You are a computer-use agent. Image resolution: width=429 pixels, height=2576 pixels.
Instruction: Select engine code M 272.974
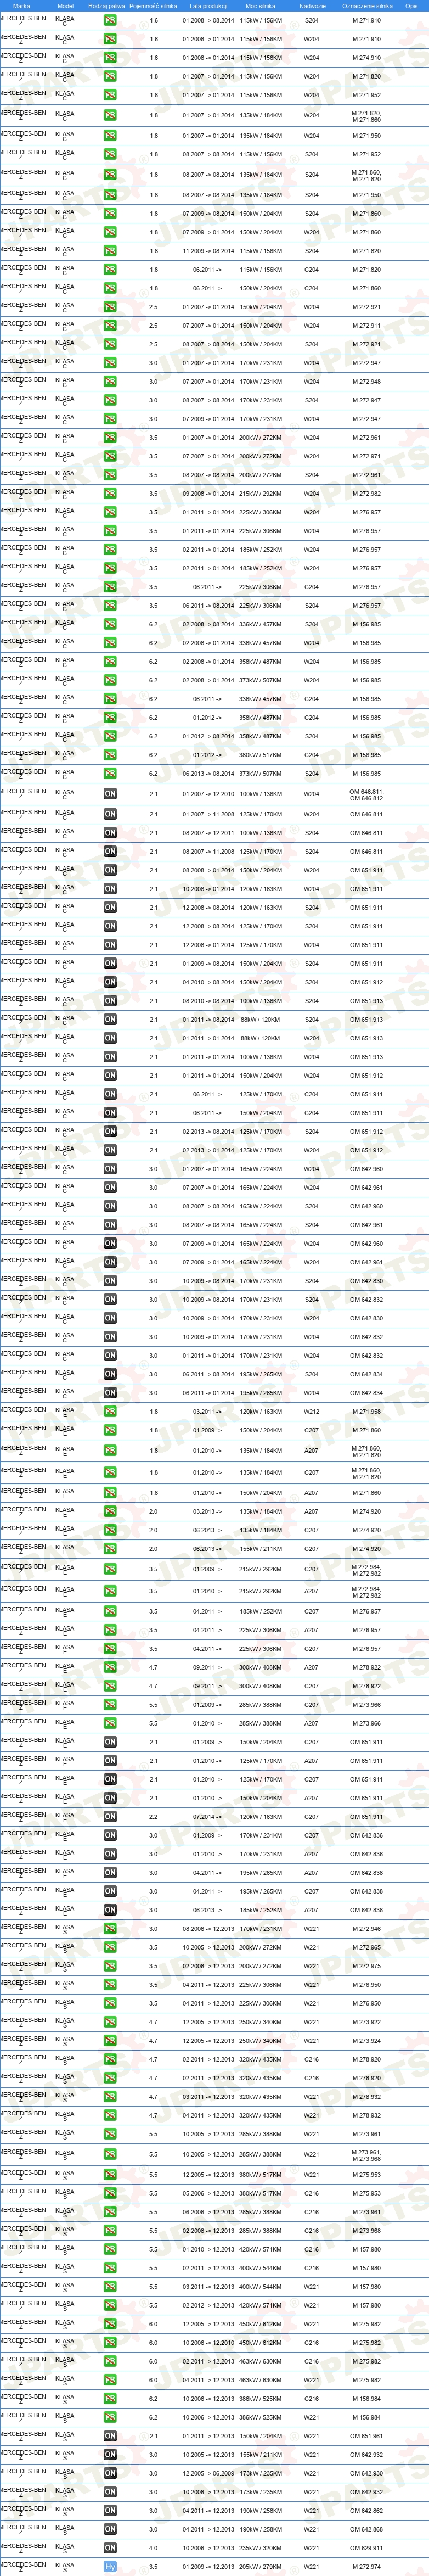(366, 2566)
